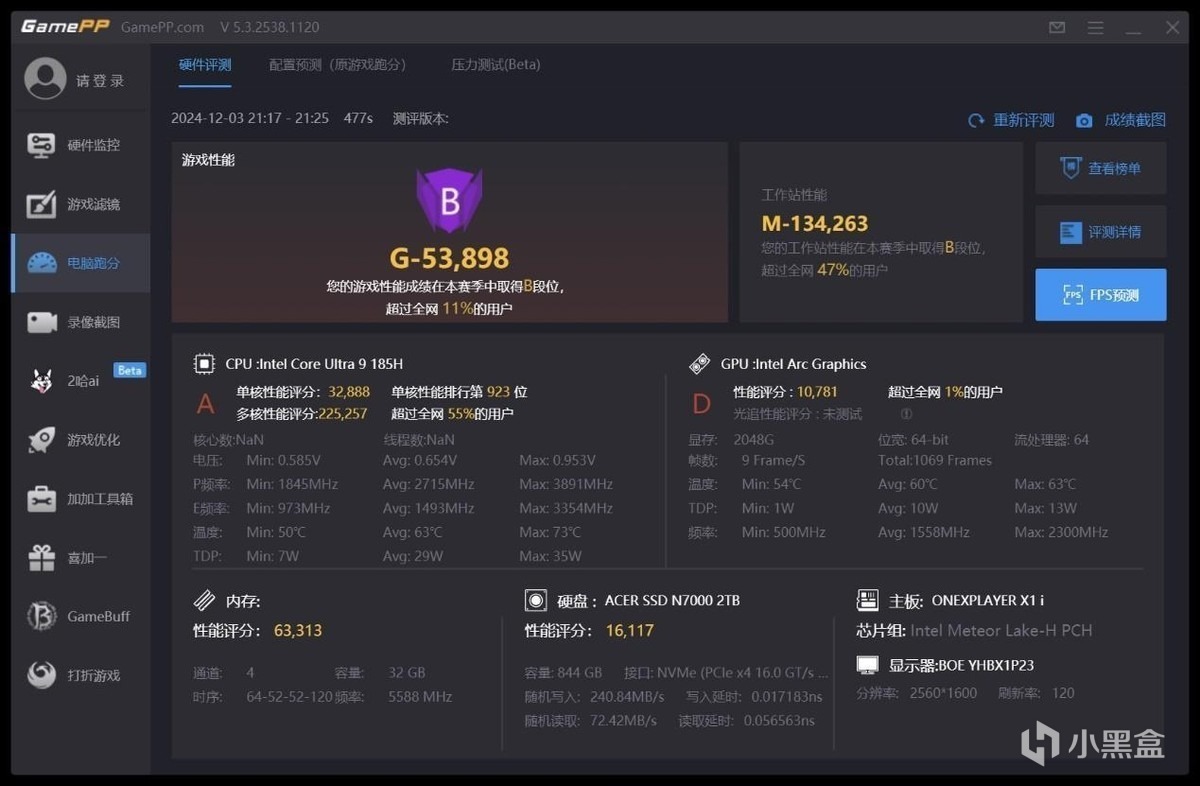Click test date 2024-12-03 21:17 - 21:25
This screenshot has width=1200, height=786.
coord(250,118)
